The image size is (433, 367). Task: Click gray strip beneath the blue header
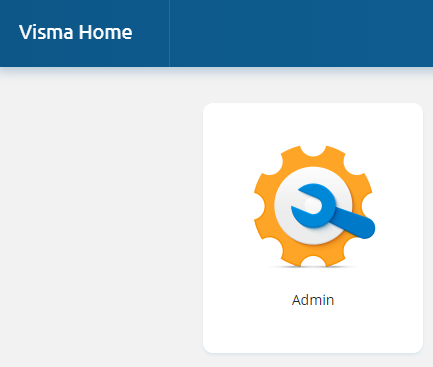tap(217, 85)
